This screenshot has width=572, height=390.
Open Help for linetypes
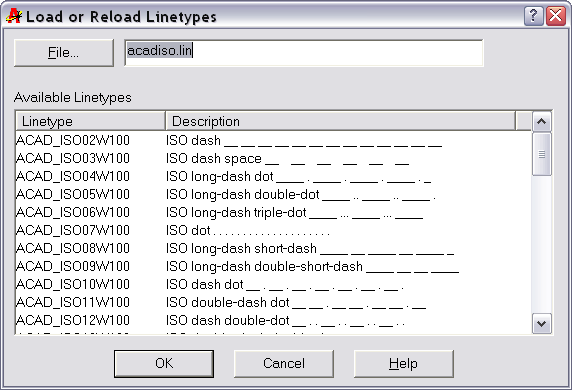pos(404,364)
